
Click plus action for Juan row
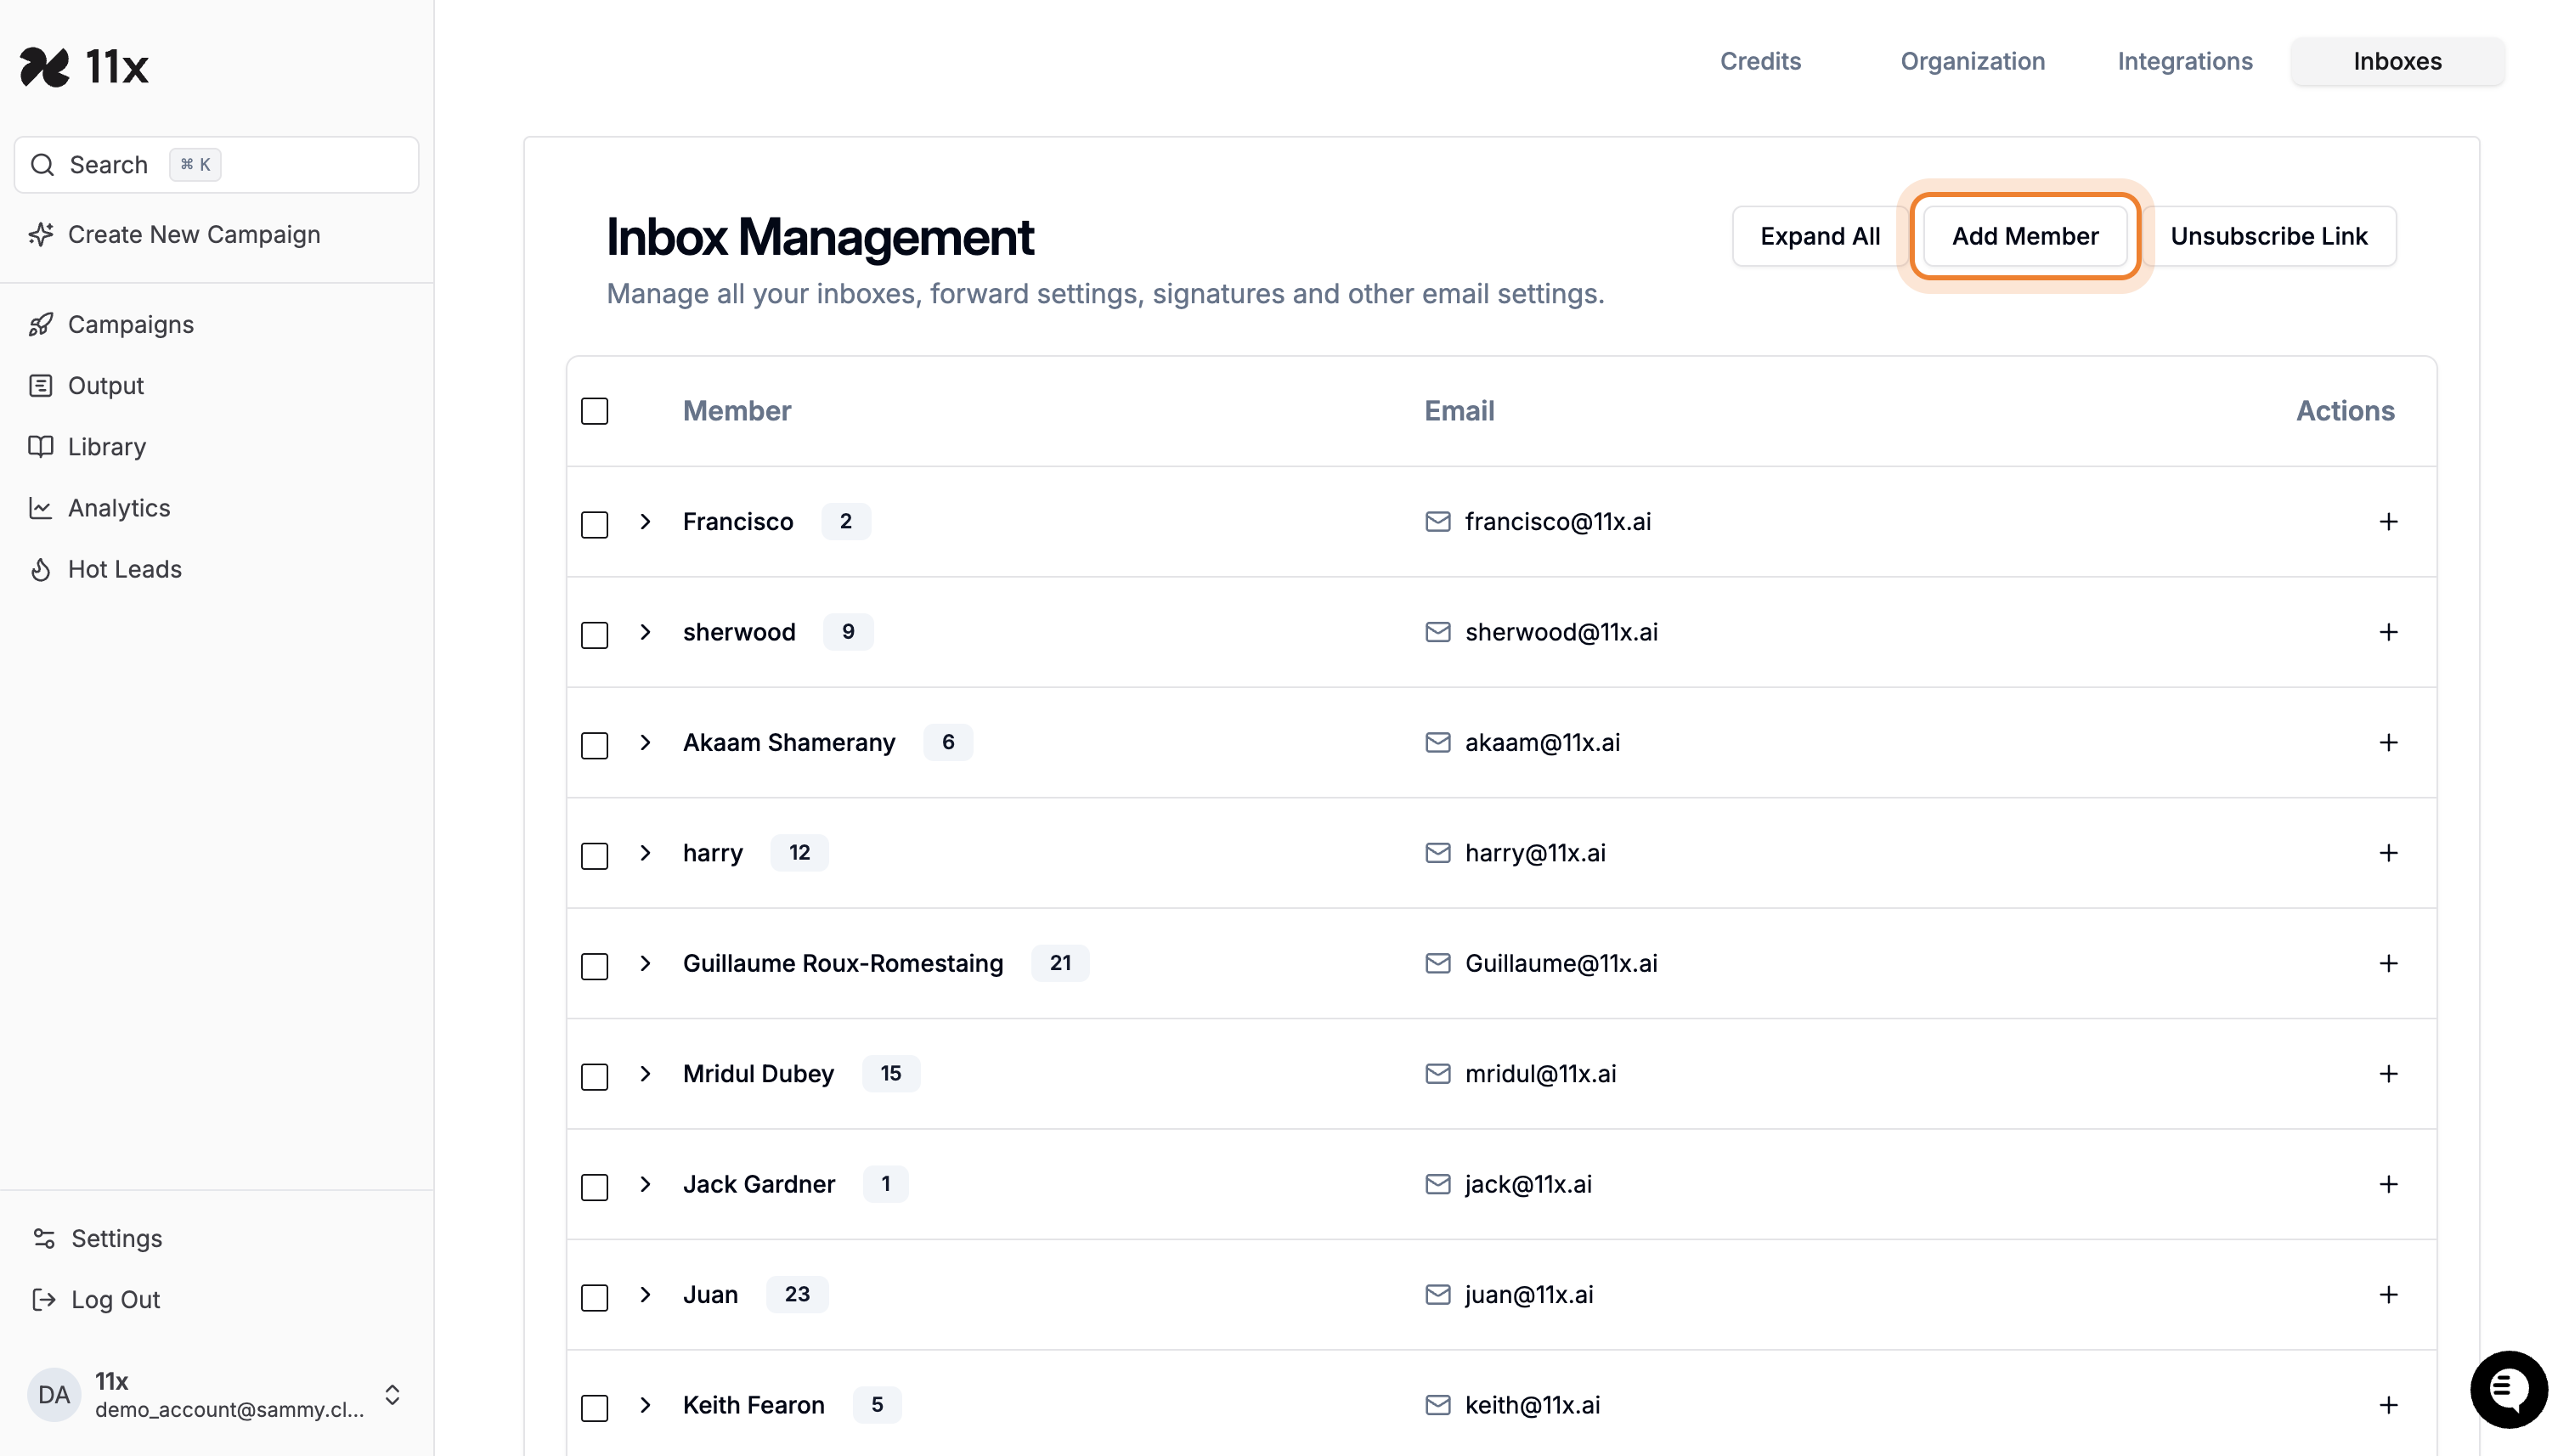click(2388, 1295)
